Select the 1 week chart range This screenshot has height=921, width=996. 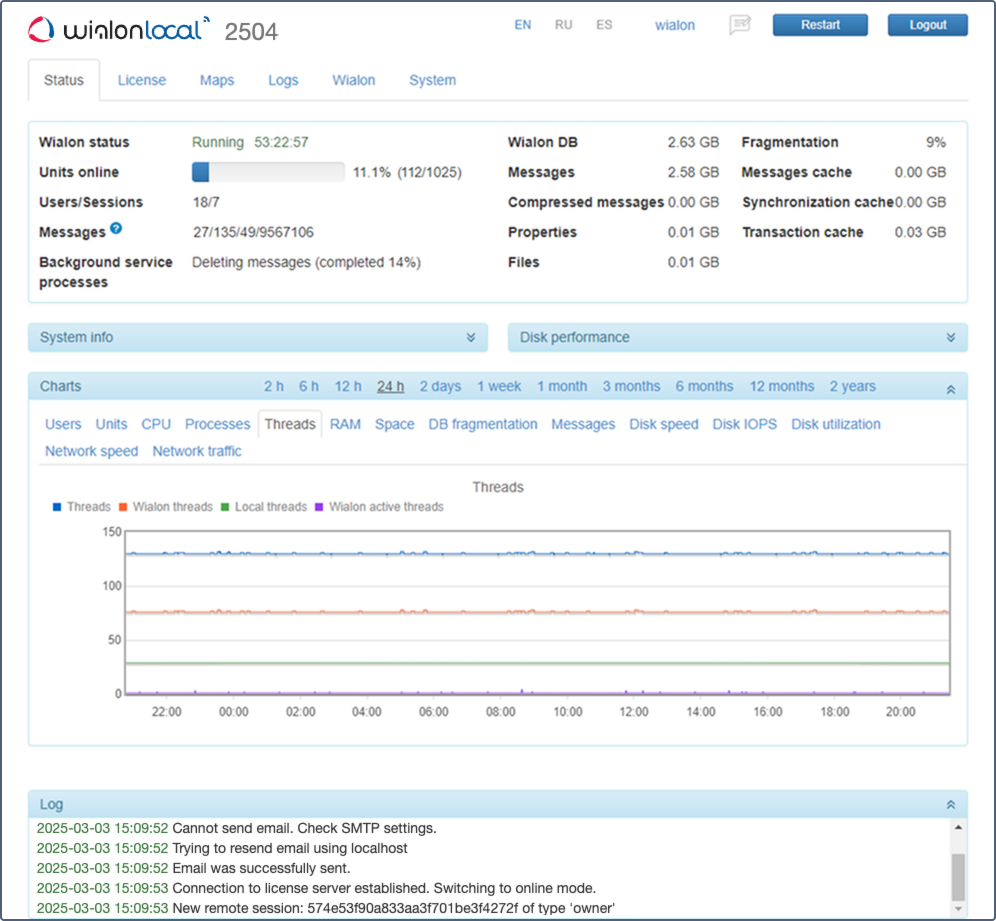pos(499,387)
